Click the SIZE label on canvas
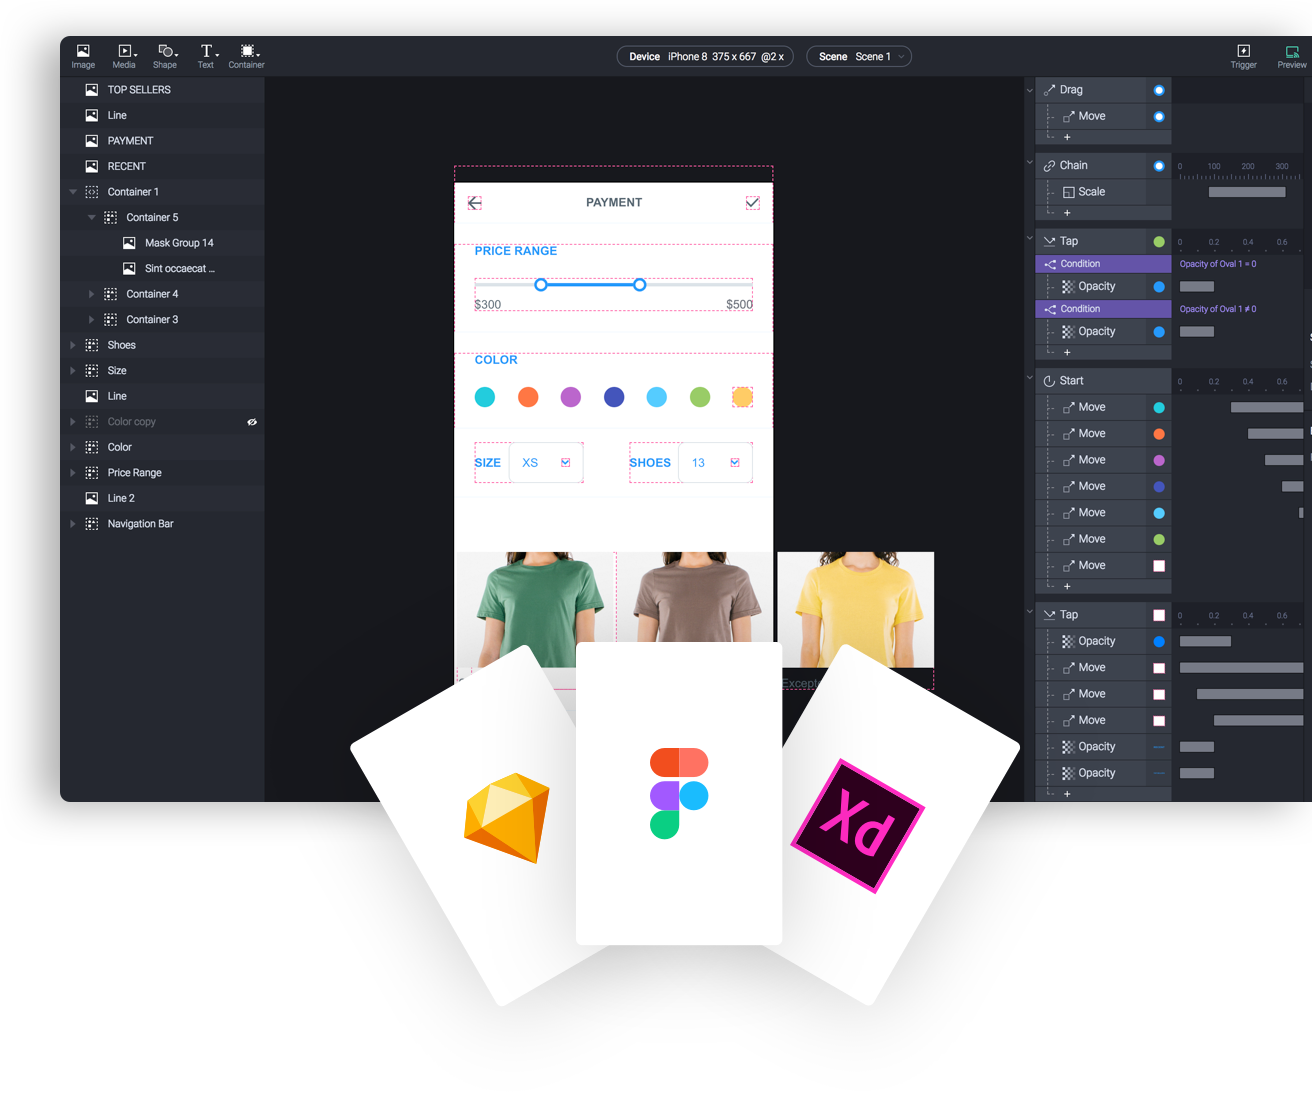The height and width of the screenshot is (1100, 1312). [488, 463]
